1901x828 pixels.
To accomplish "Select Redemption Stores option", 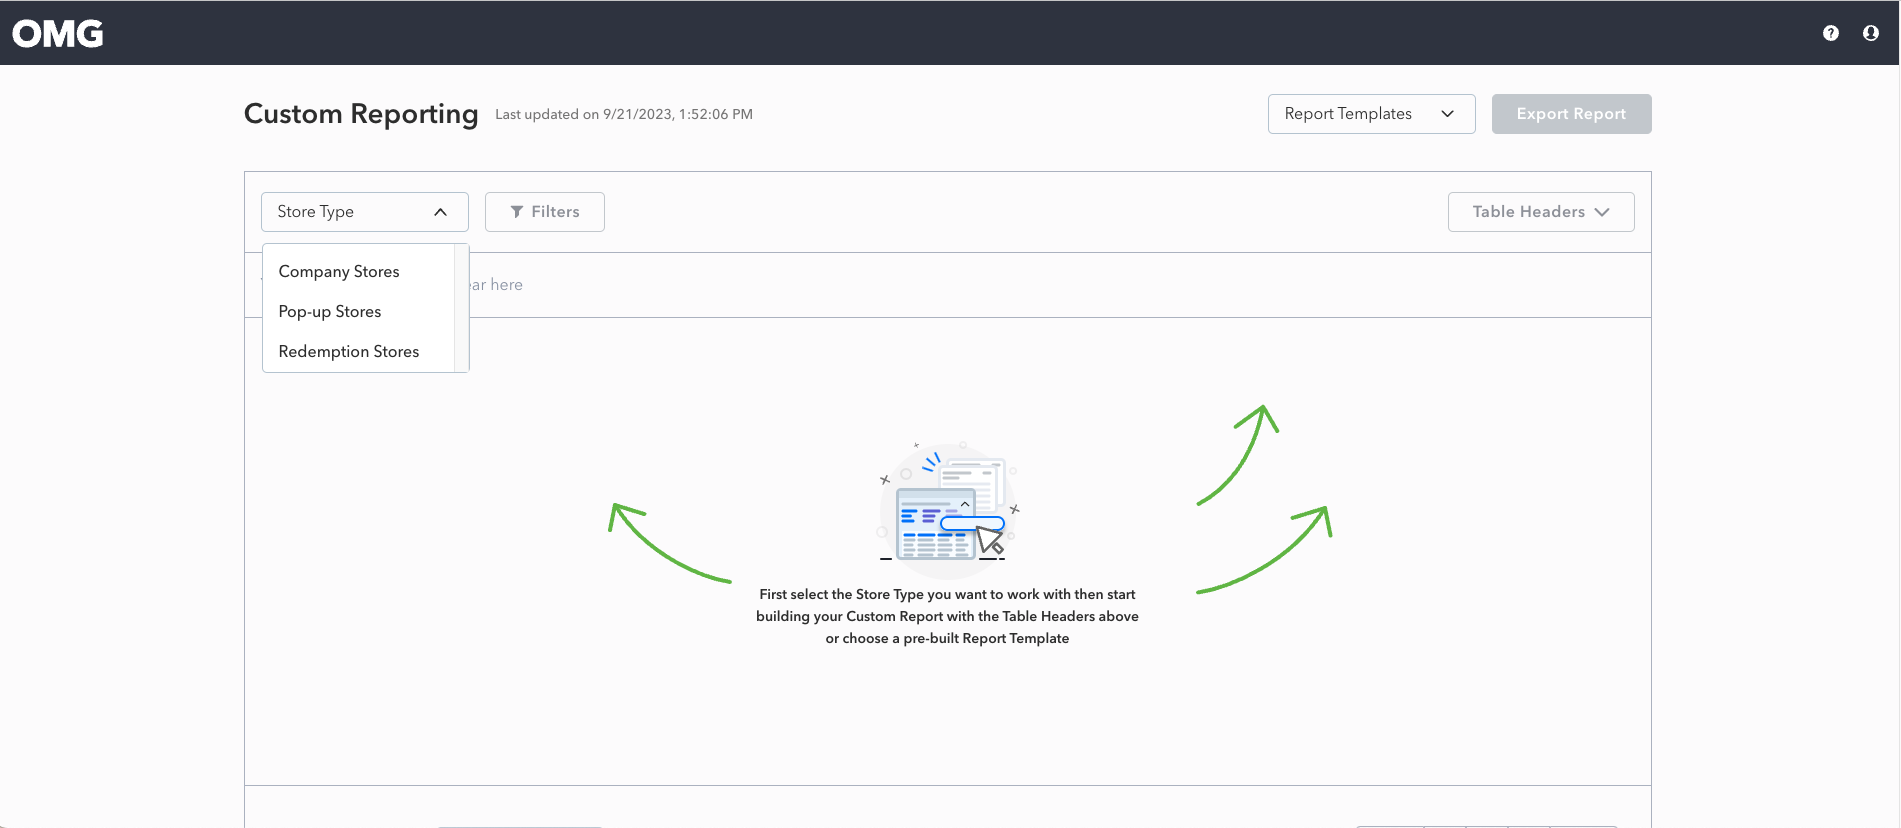I will click(358, 352).
